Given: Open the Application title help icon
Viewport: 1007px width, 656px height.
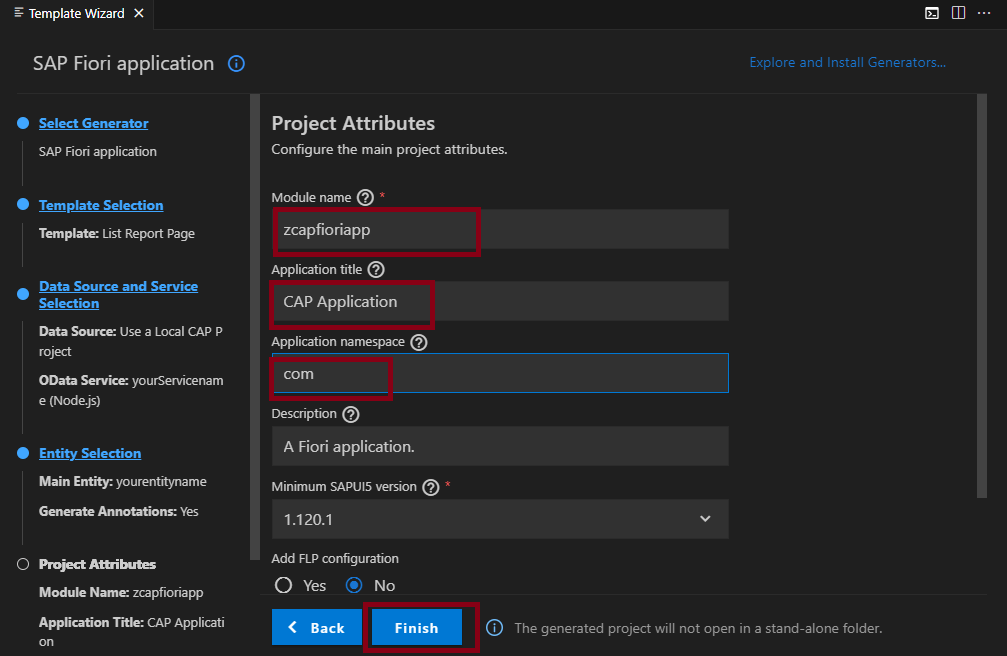Looking at the screenshot, I should pos(376,269).
